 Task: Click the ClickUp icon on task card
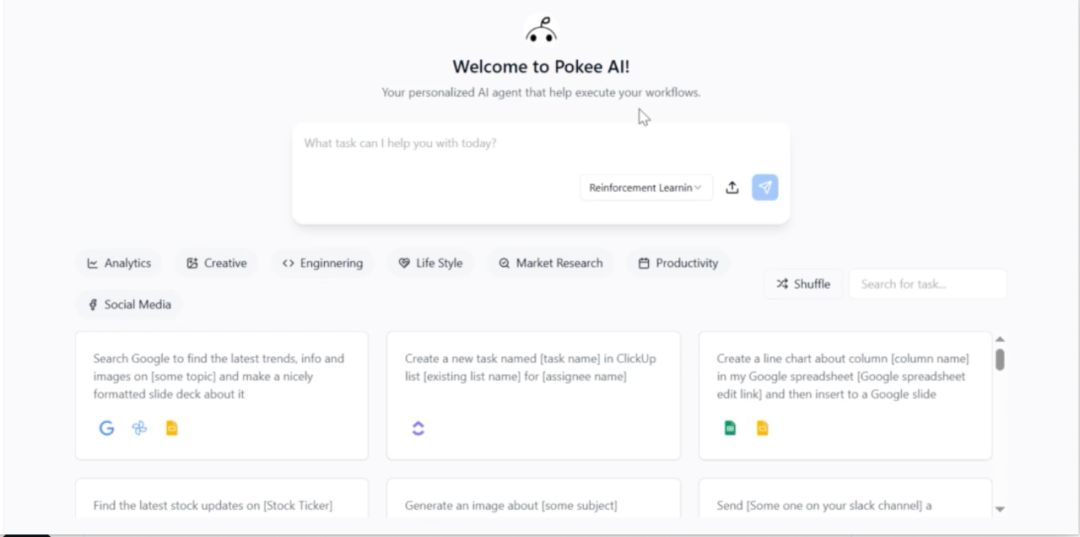[418, 428]
